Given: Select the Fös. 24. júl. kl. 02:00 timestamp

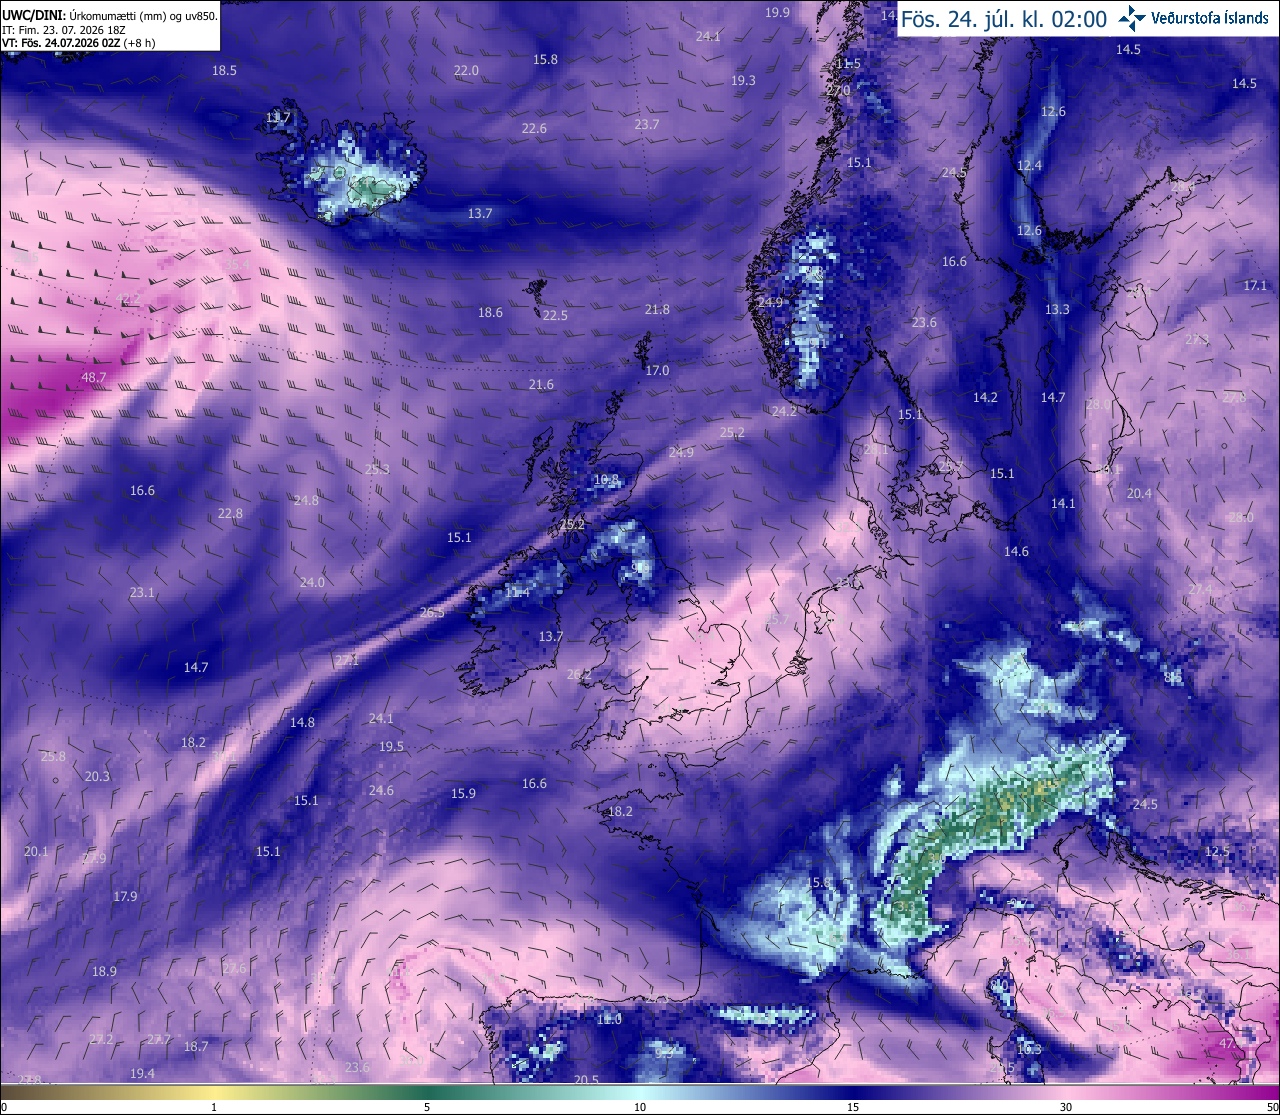Looking at the screenshot, I should (1003, 19).
